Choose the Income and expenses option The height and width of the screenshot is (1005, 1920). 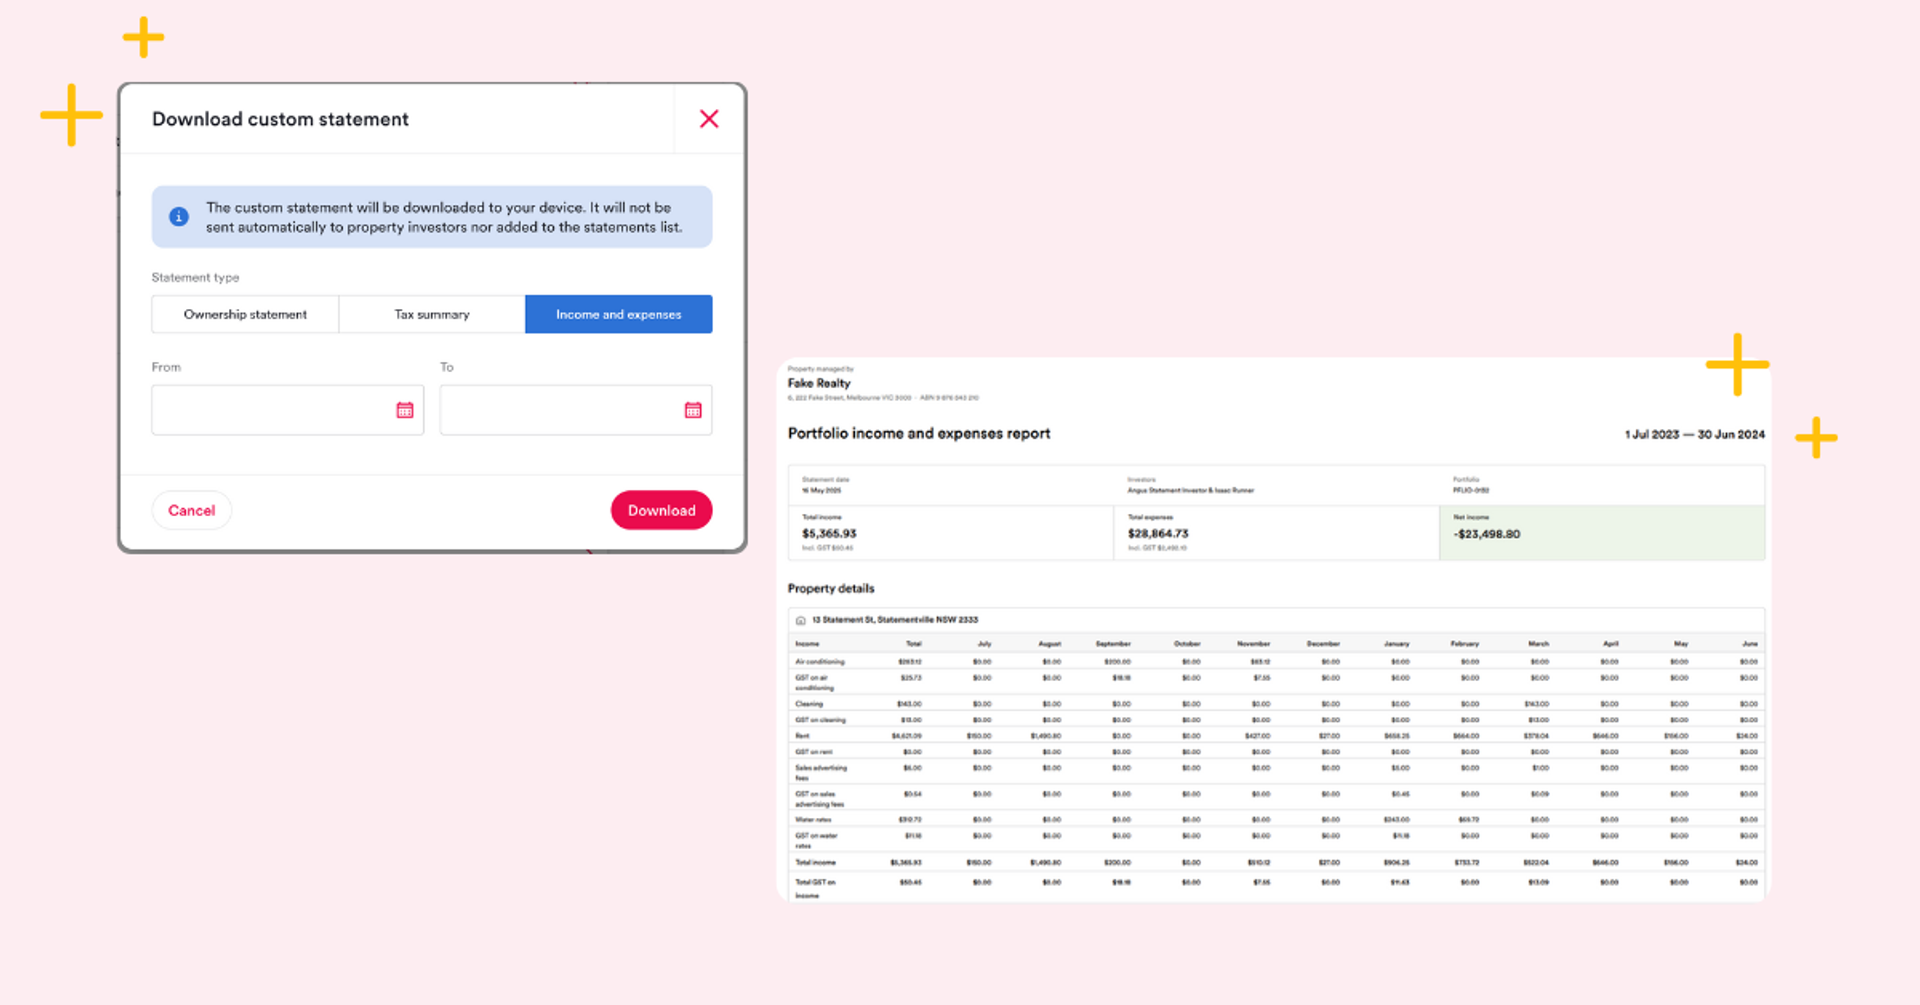619,314
